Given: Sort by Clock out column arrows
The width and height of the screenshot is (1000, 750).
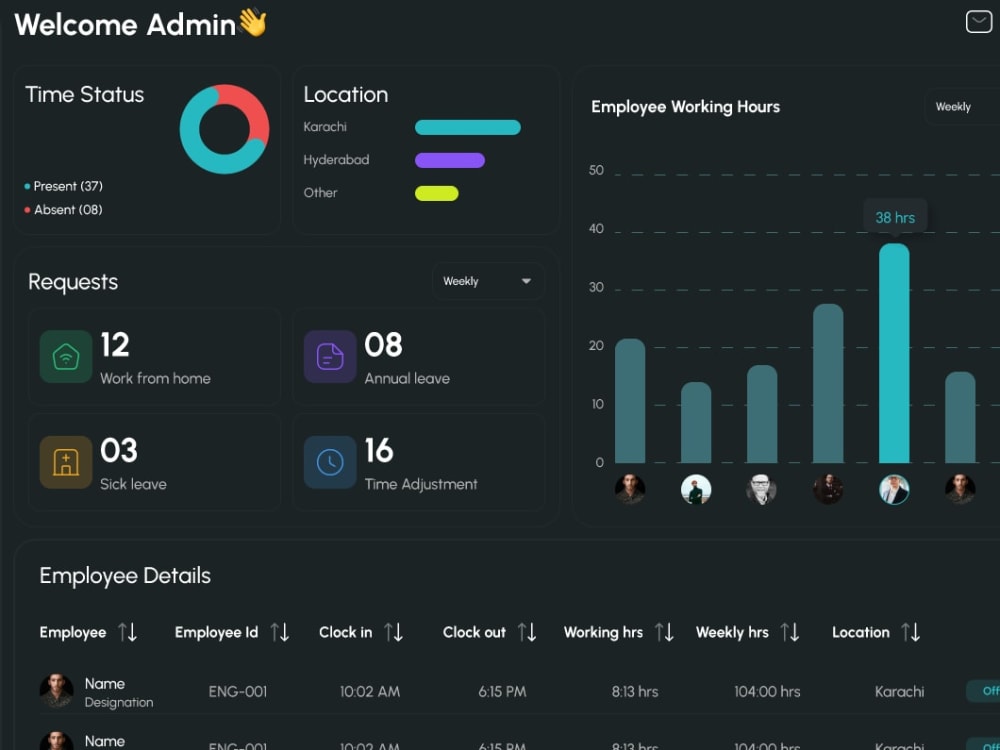Looking at the screenshot, I should pos(527,632).
